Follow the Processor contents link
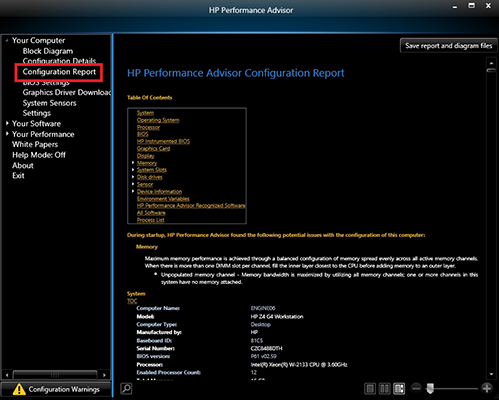This screenshot has width=499, height=400. pos(148,127)
